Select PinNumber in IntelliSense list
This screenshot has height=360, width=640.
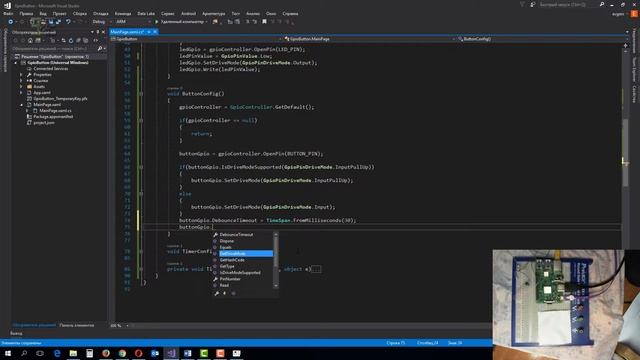coord(230,279)
